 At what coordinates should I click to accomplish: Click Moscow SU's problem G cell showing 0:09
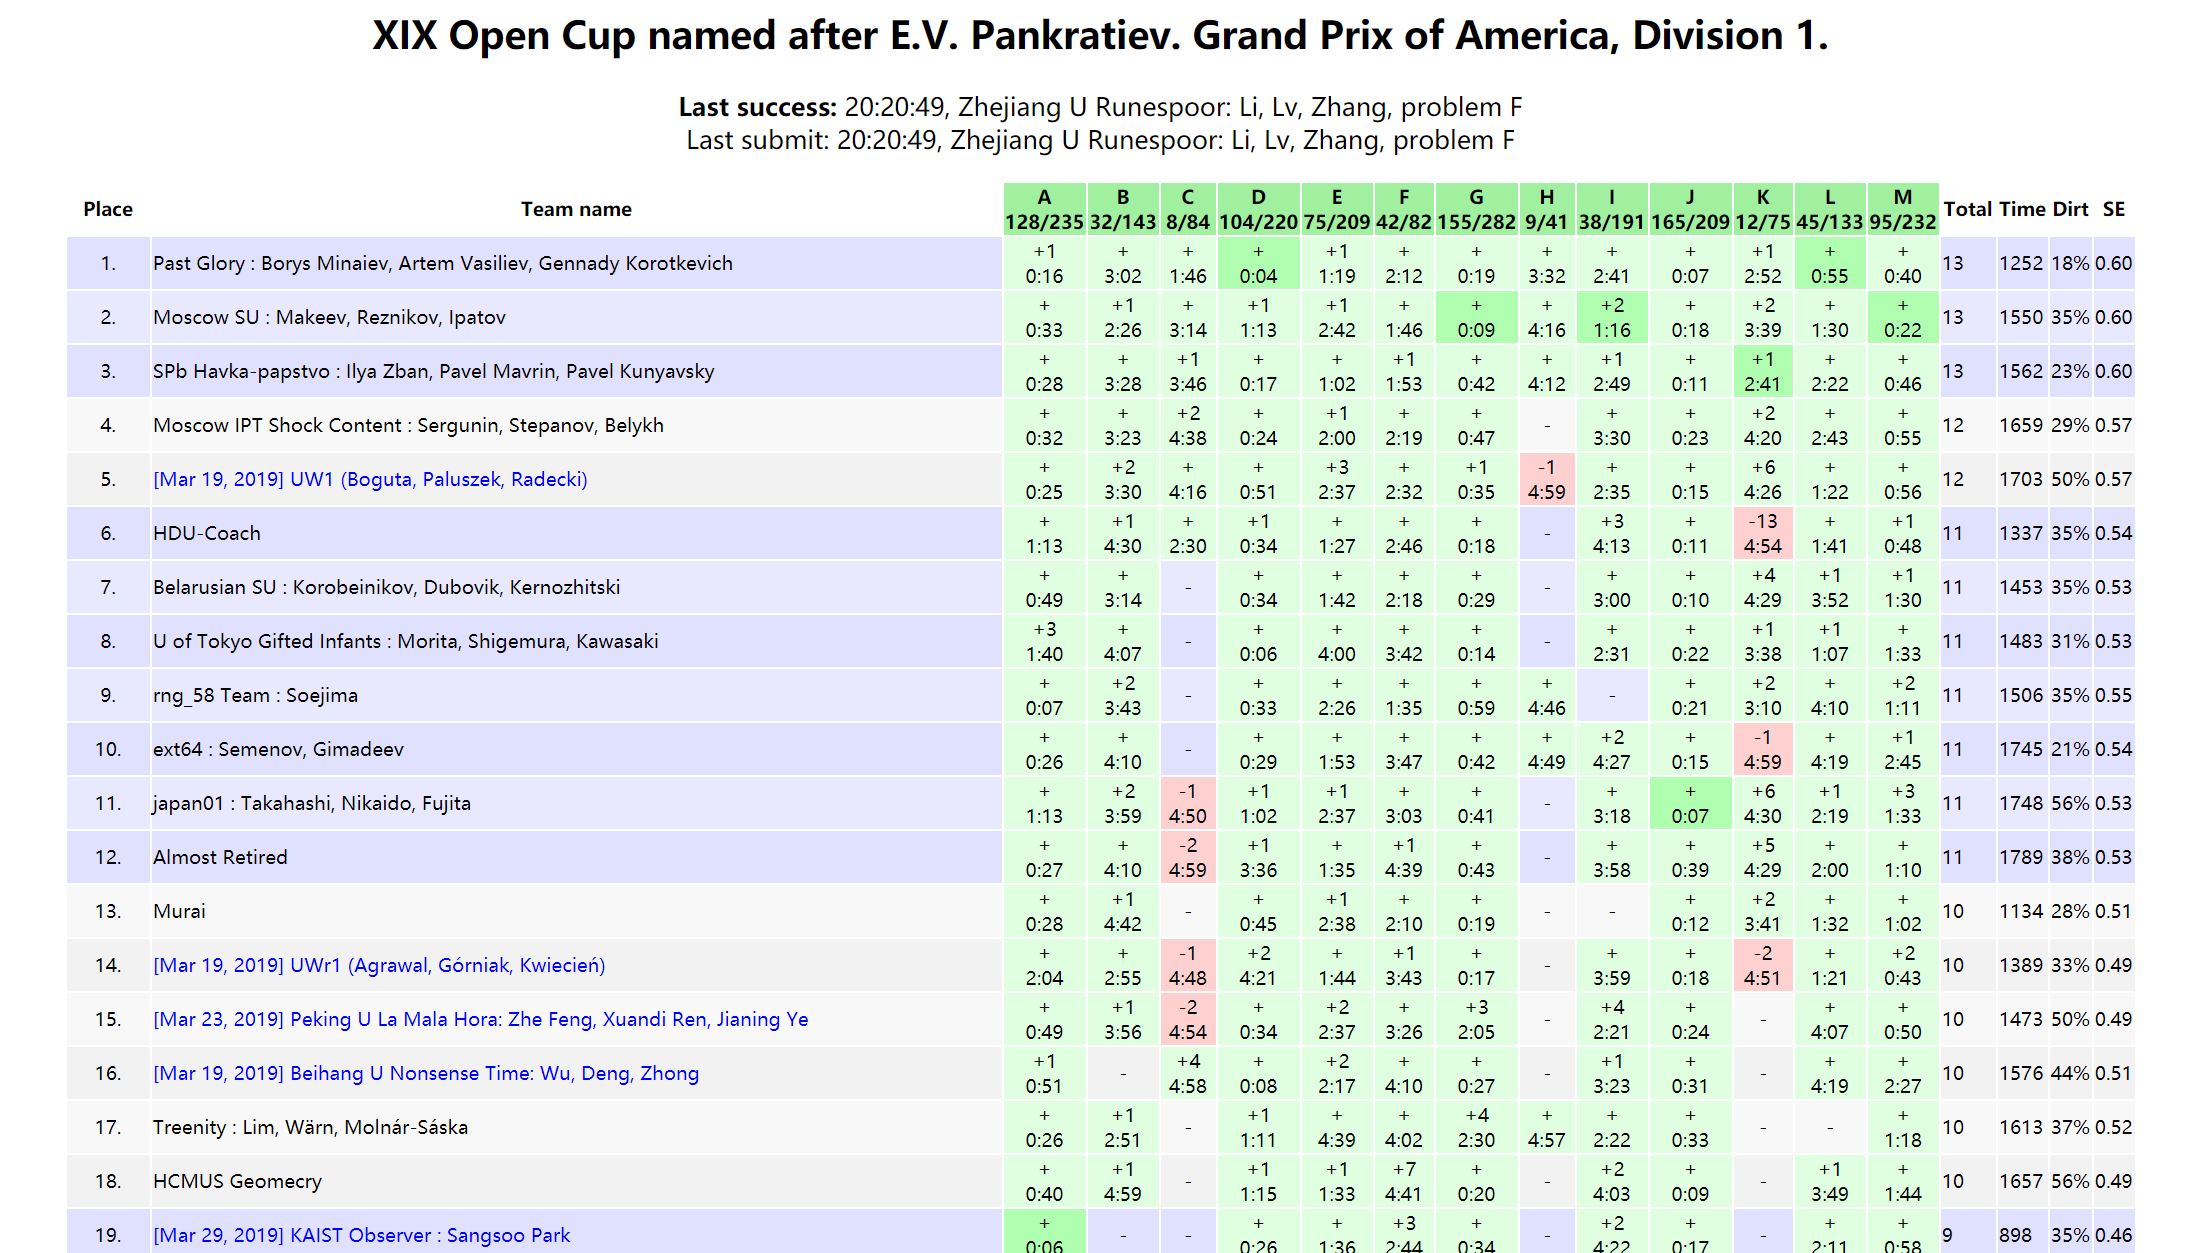[1476, 317]
